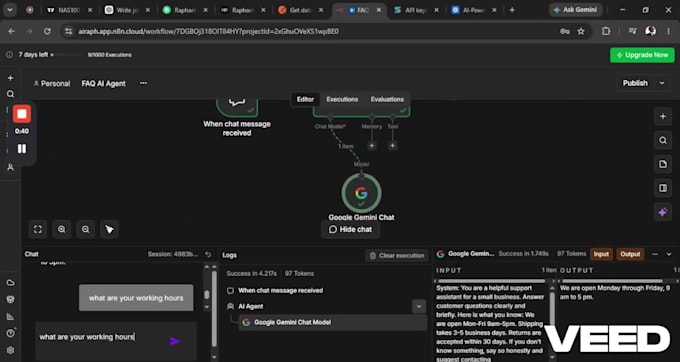The height and width of the screenshot is (362, 680).
Task: Add a sticky note from the right toolbar
Action: 663,164
